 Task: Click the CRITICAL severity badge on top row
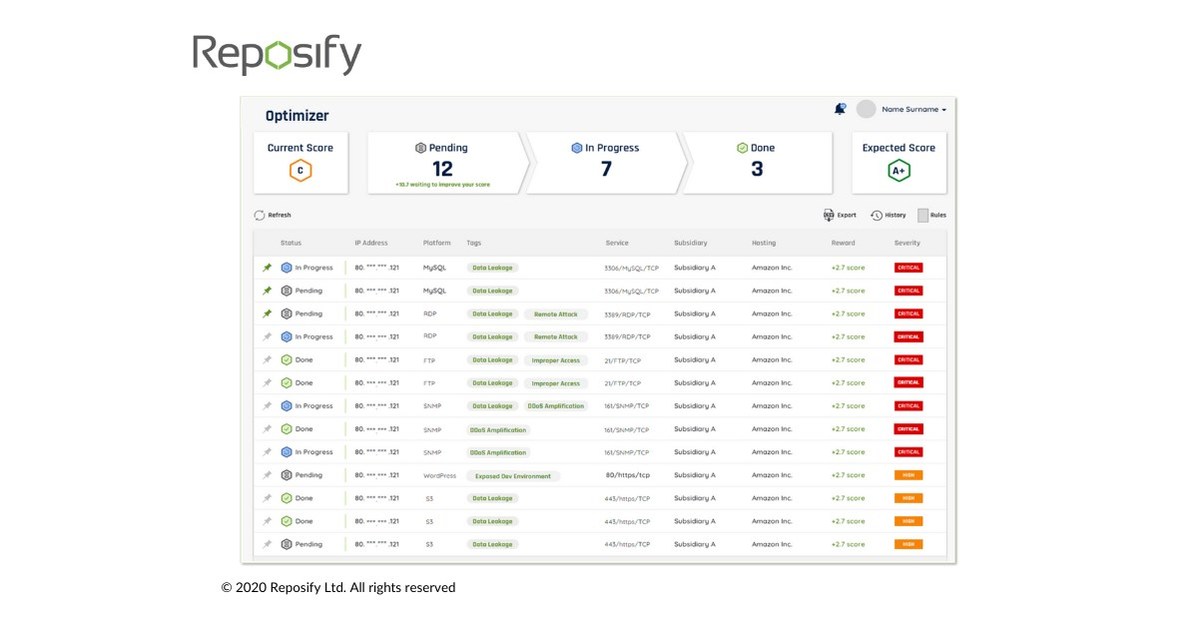(908, 267)
